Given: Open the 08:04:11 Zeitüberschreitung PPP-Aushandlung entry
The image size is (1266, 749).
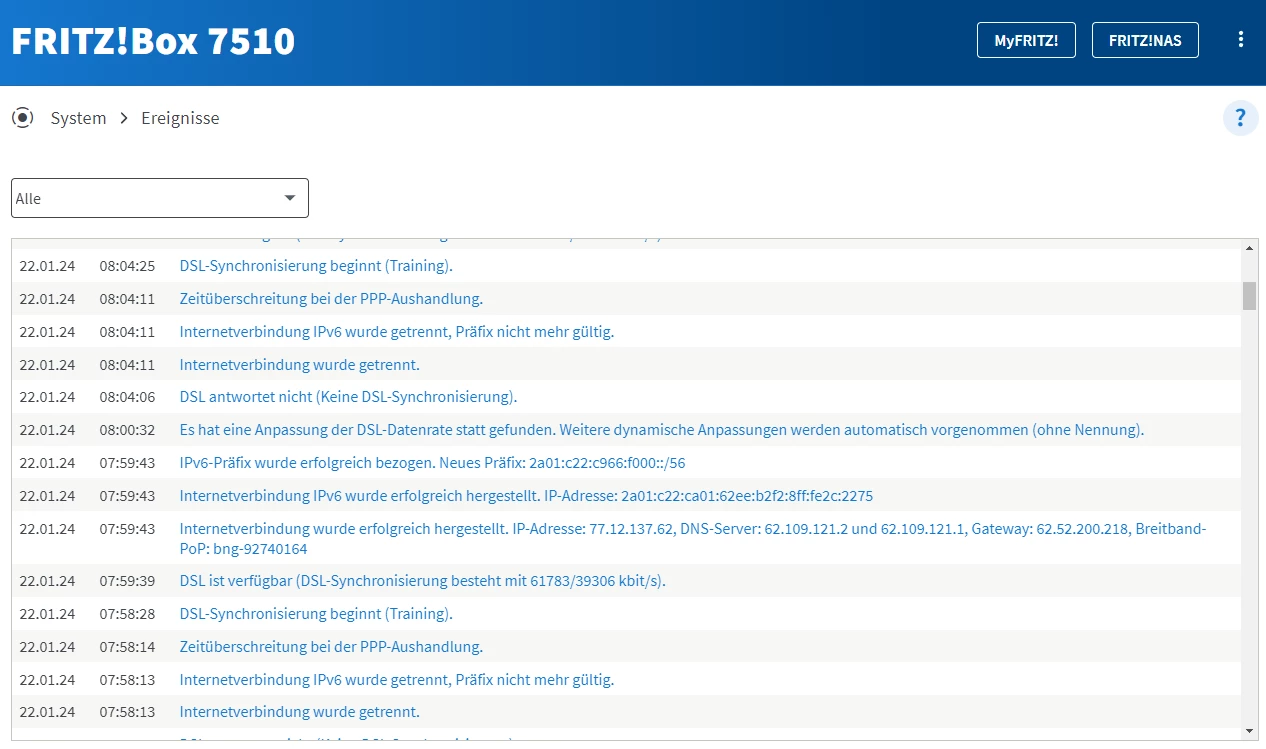Looking at the screenshot, I should pyautogui.click(x=331, y=299).
